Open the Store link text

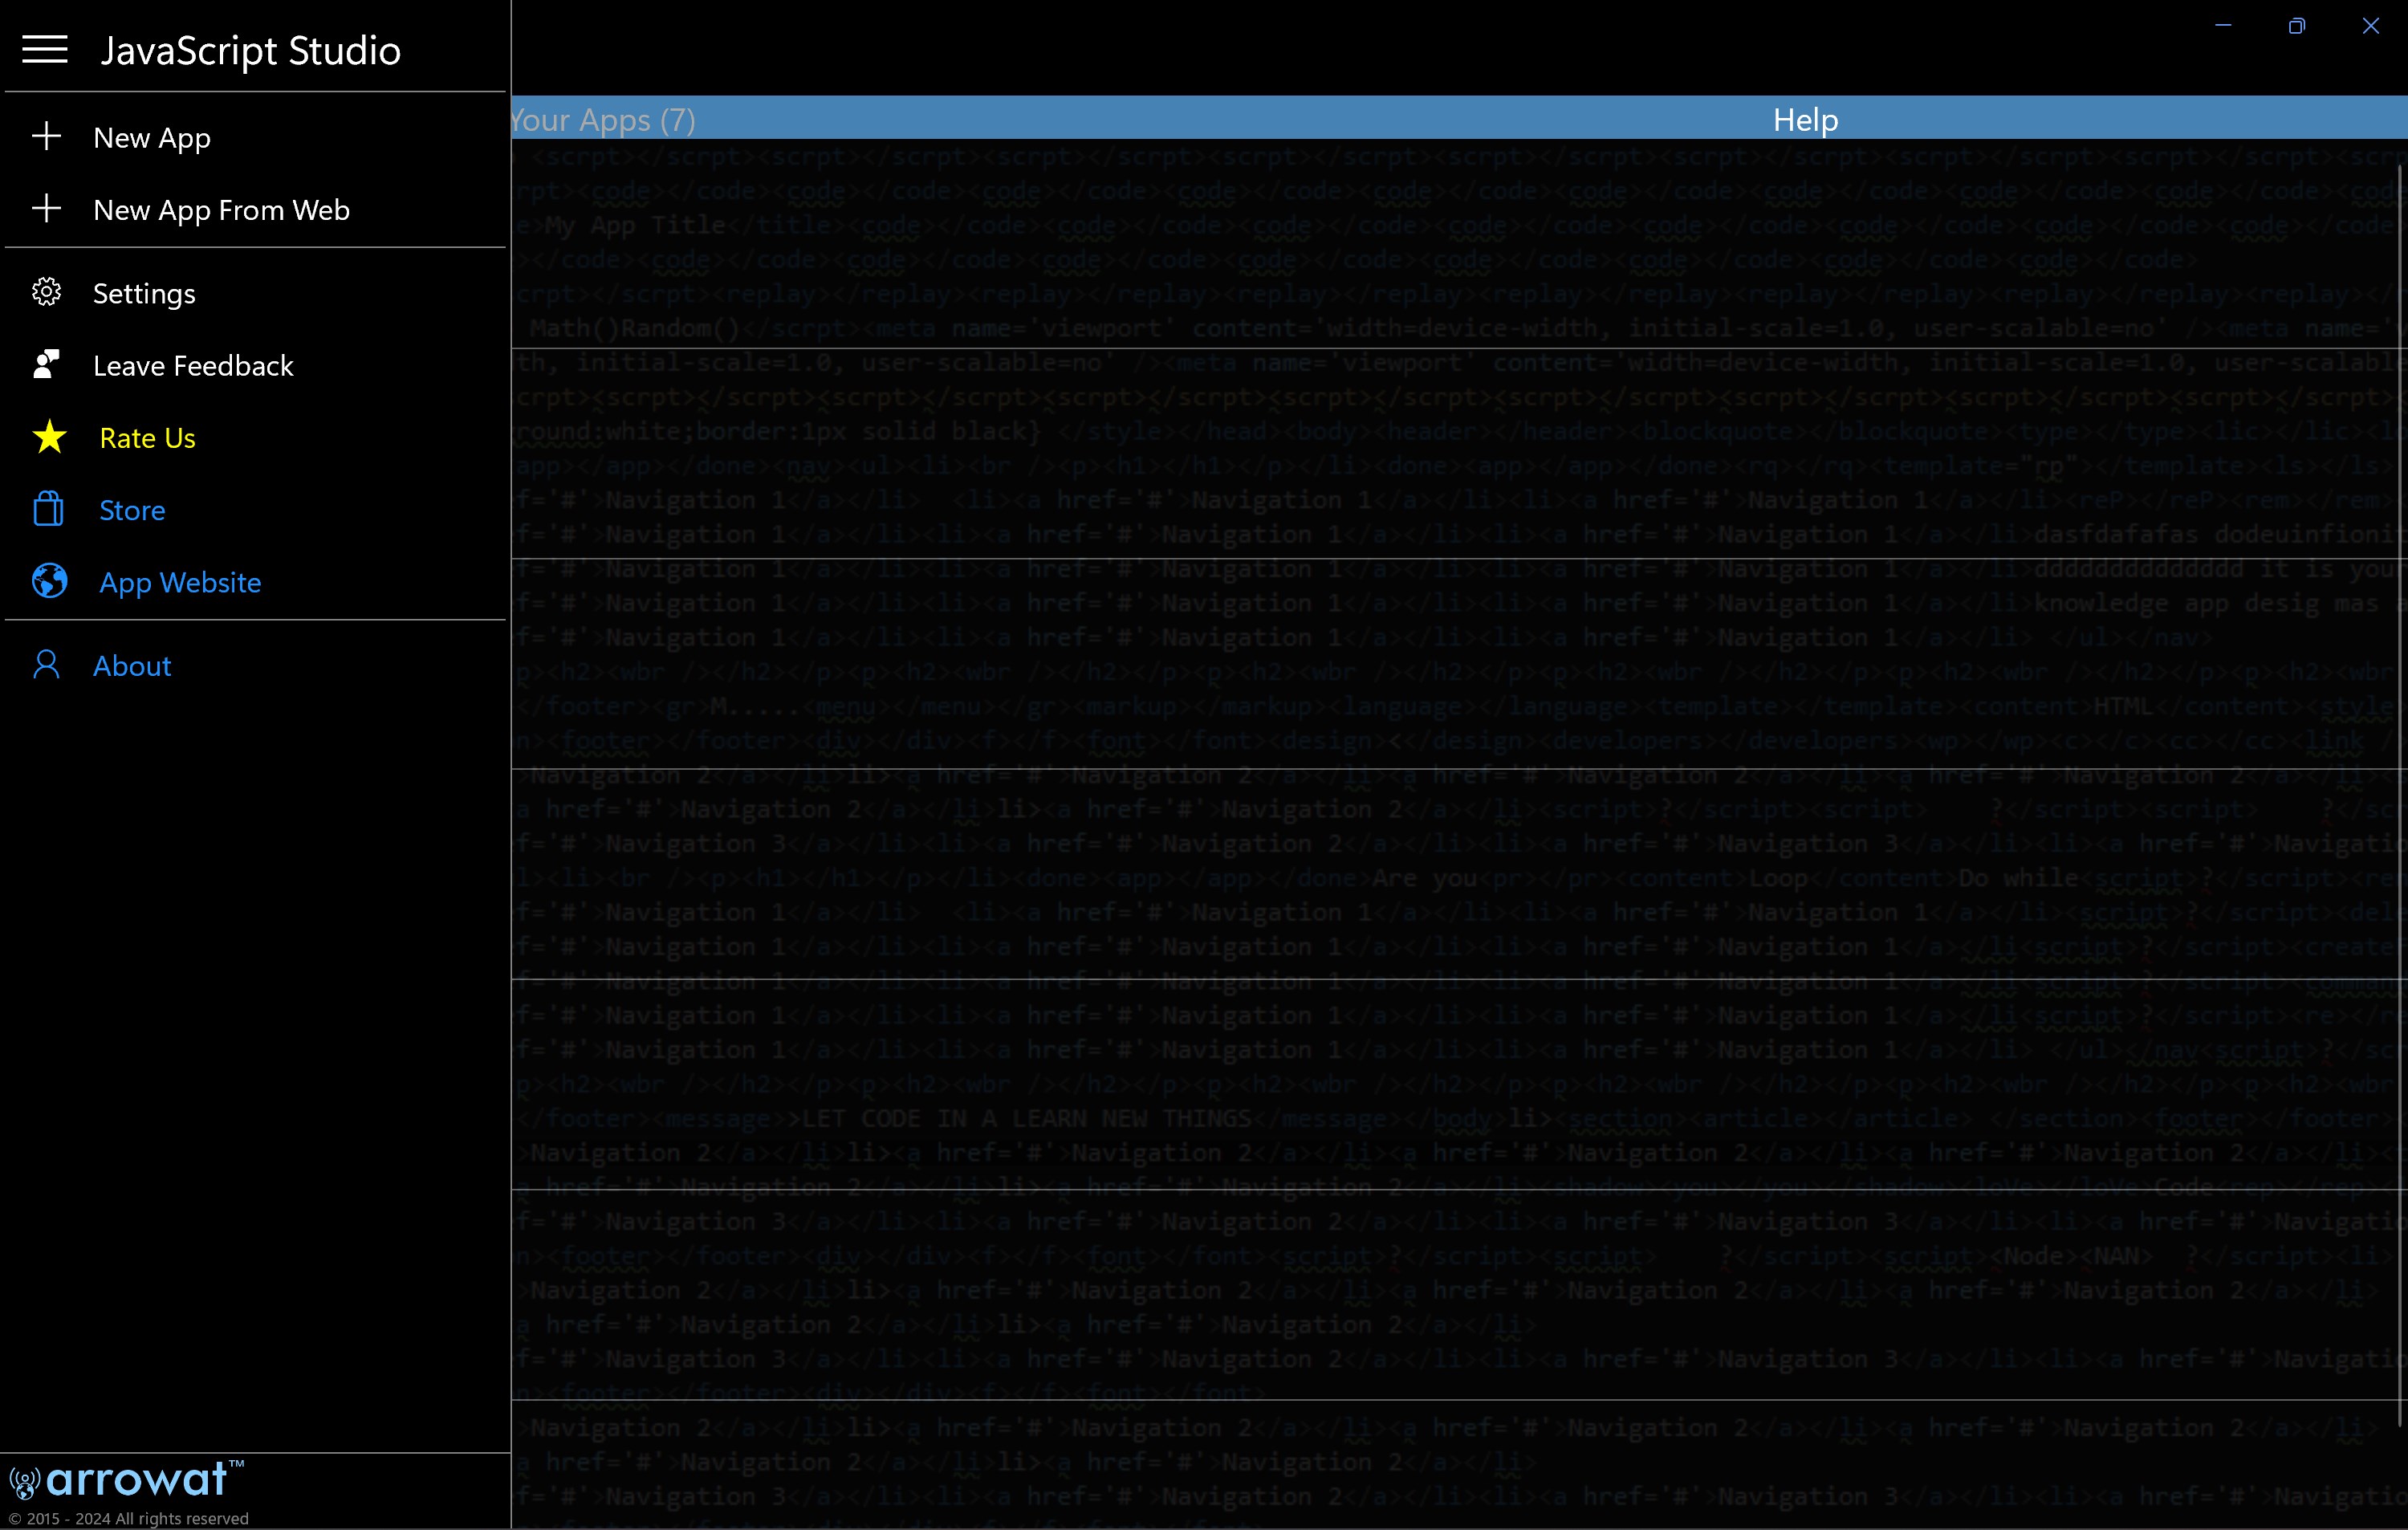click(132, 510)
